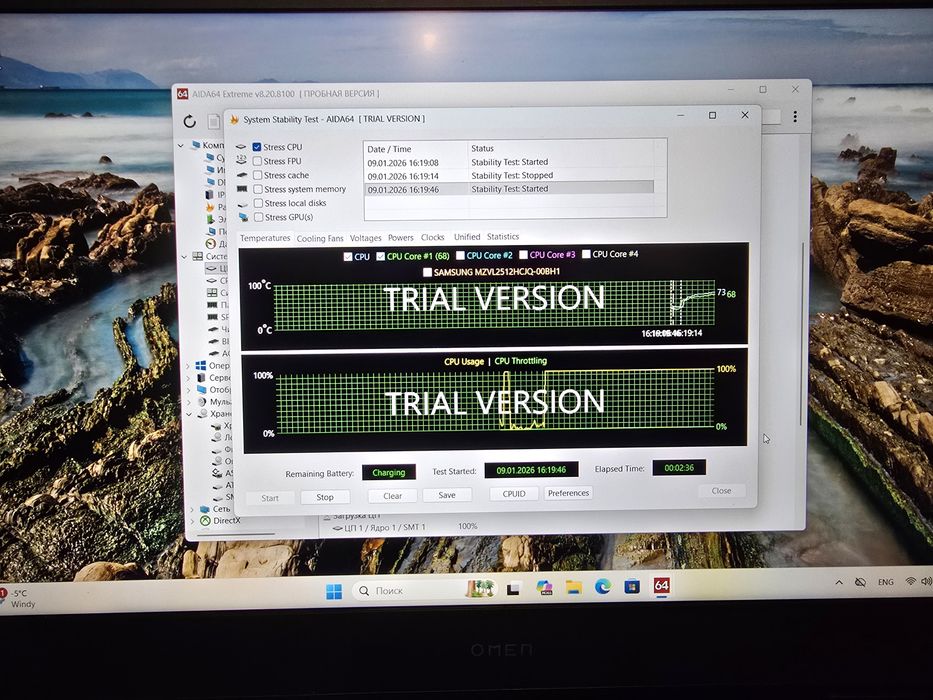This screenshot has height=700, width=933.
Task: Open File Explorer from the taskbar
Action: point(574,588)
